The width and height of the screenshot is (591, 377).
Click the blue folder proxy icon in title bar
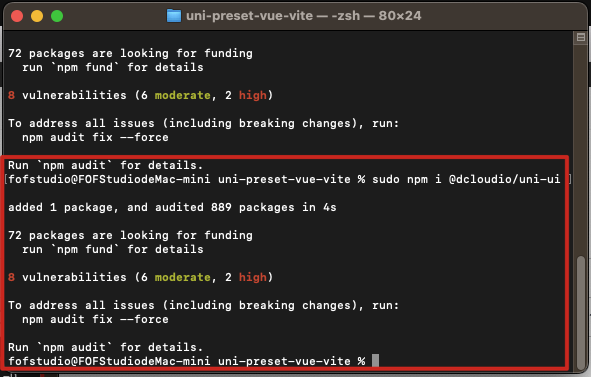tap(174, 16)
